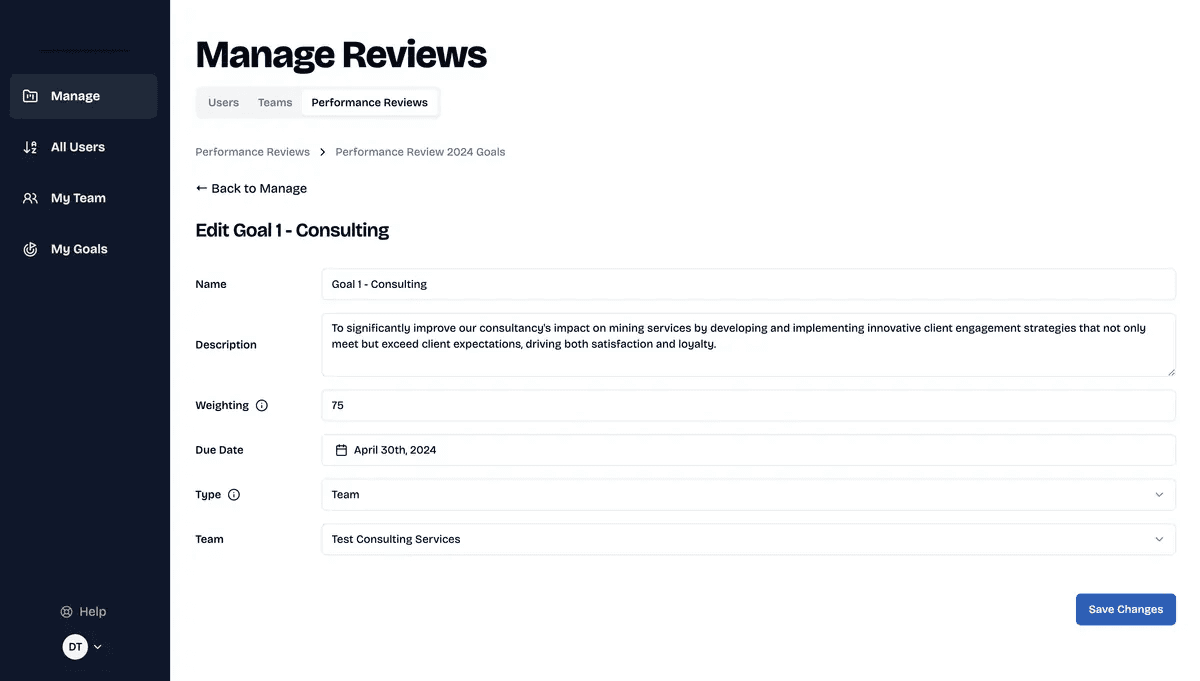Click the calendar icon in Due Date
1200x681 pixels.
pos(341,450)
